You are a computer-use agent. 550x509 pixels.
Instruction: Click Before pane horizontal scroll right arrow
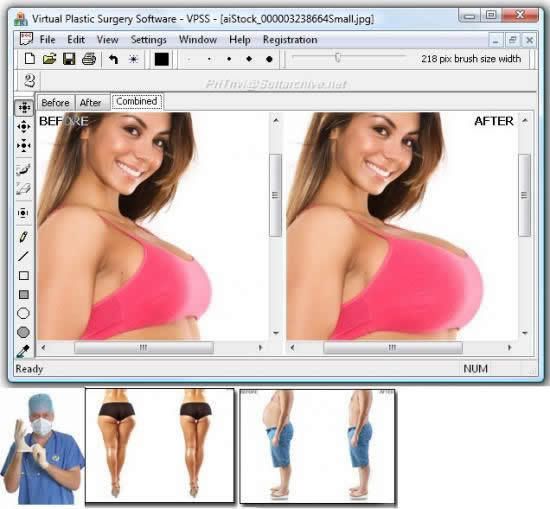(260, 348)
